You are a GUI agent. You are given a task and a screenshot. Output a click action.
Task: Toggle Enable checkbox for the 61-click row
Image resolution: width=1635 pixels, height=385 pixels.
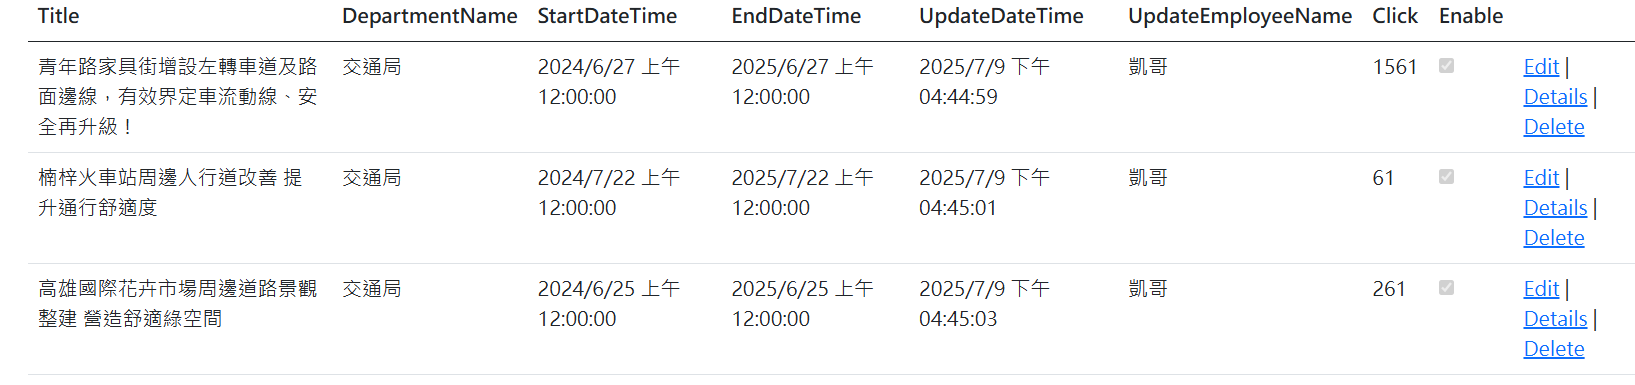(x=1446, y=177)
